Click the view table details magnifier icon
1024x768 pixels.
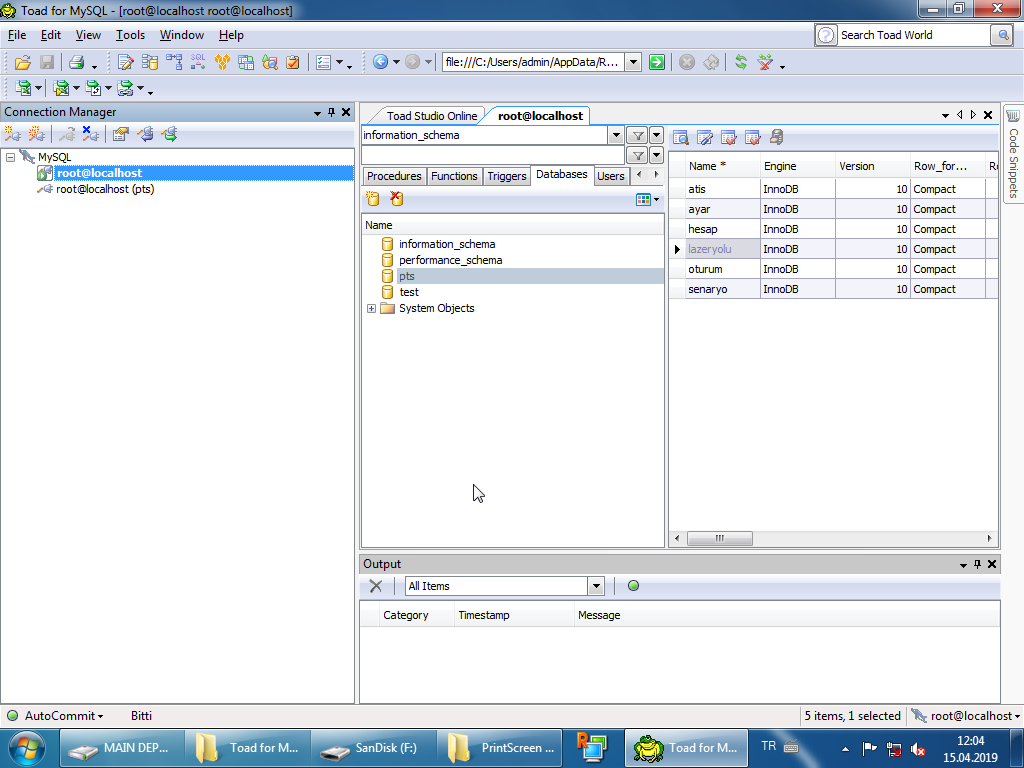[680, 137]
